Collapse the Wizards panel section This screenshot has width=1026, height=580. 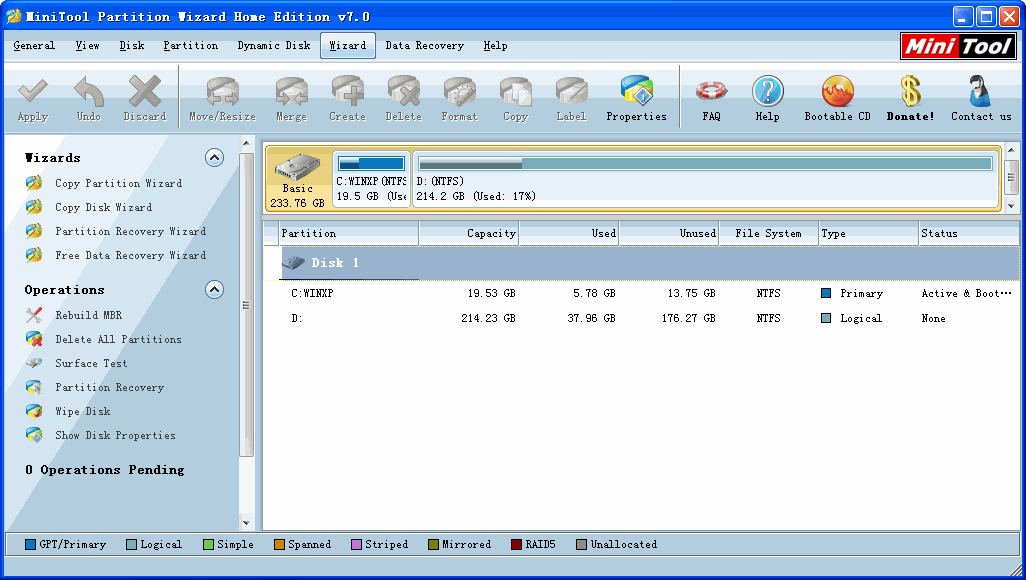[x=214, y=157]
